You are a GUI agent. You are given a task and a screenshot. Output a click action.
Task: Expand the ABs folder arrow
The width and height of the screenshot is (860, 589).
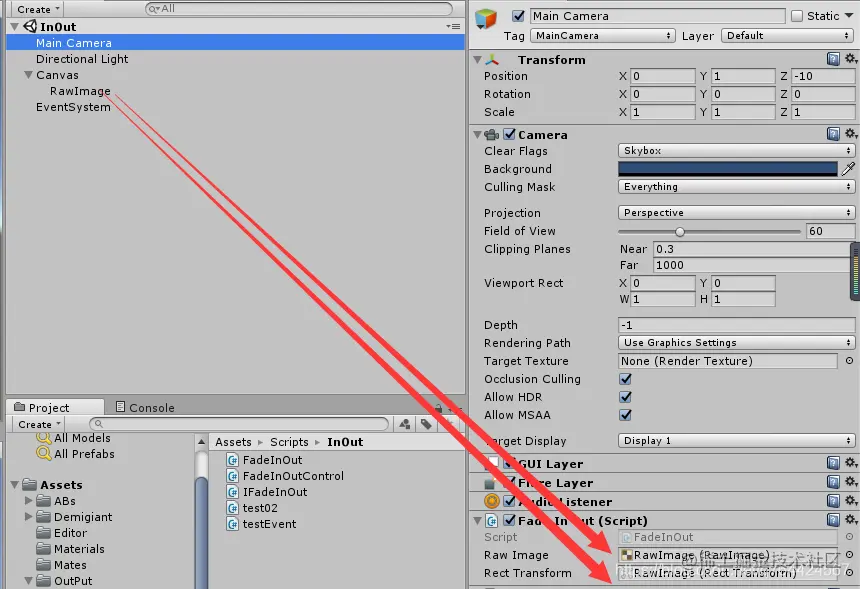pyautogui.click(x=29, y=501)
